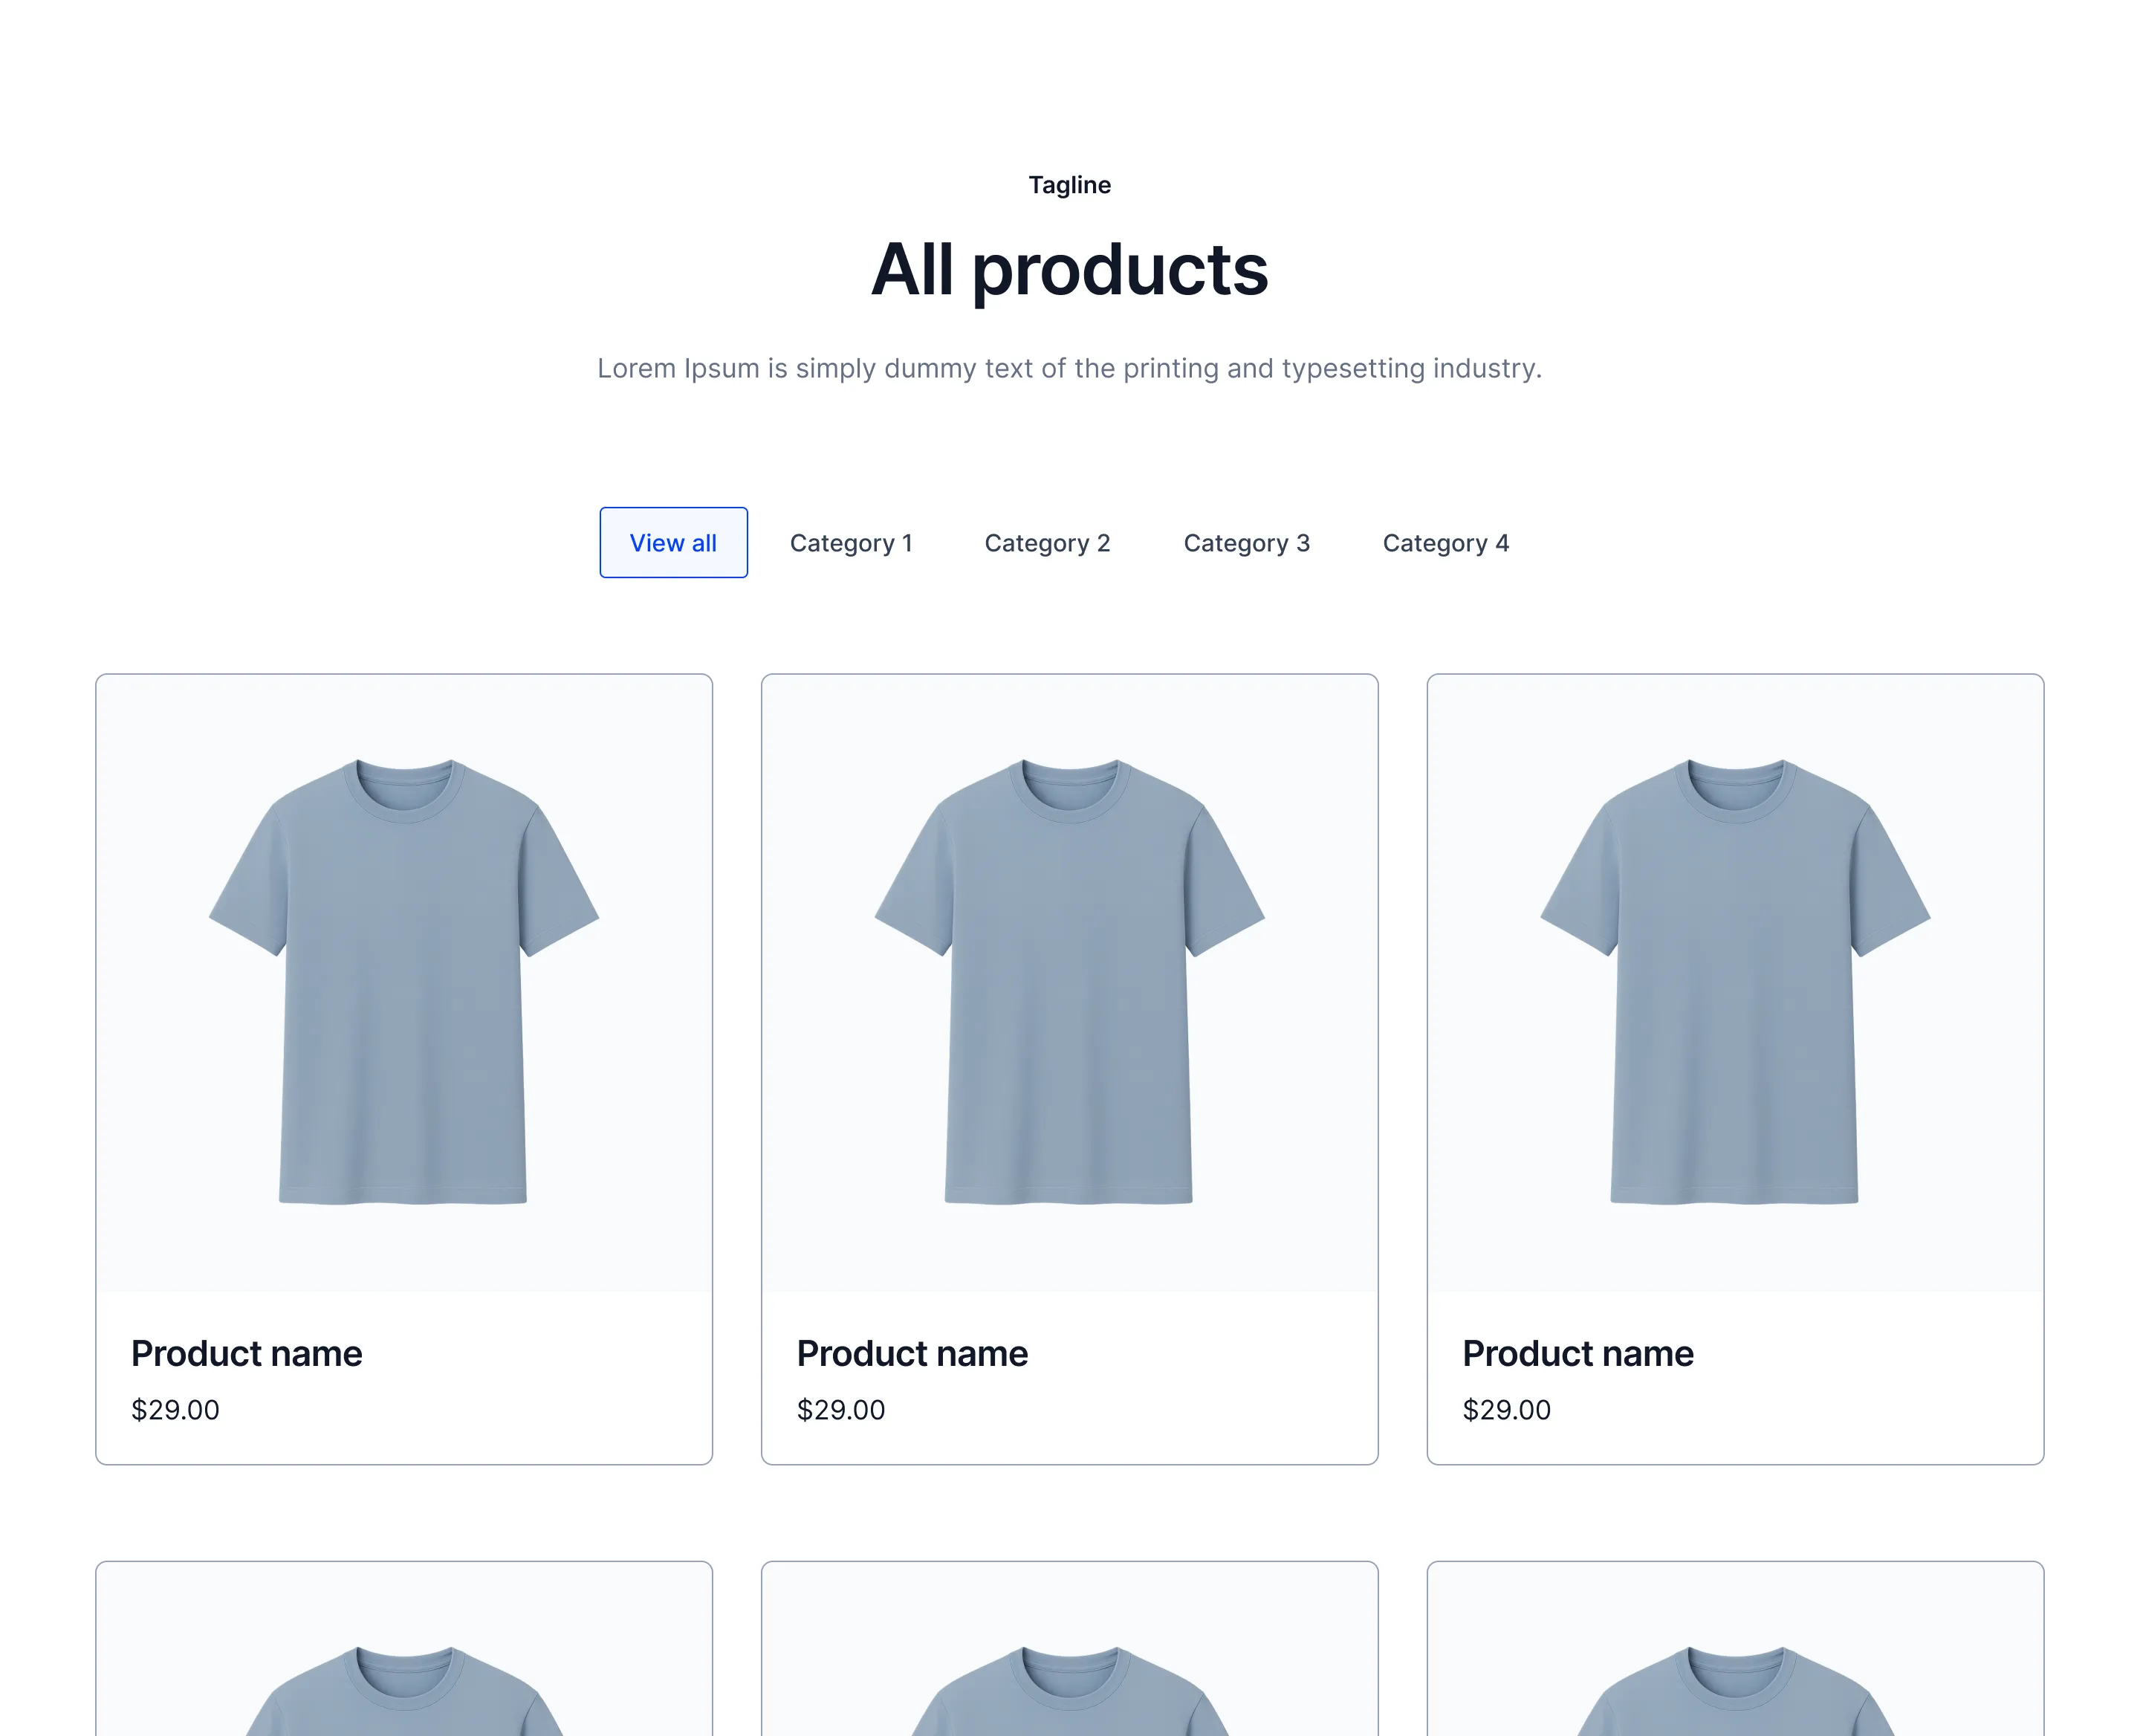This screenshot has height=1736, width=2140.
Task: Open the second-row right t-shirt card
Action: (1735, 1649)
